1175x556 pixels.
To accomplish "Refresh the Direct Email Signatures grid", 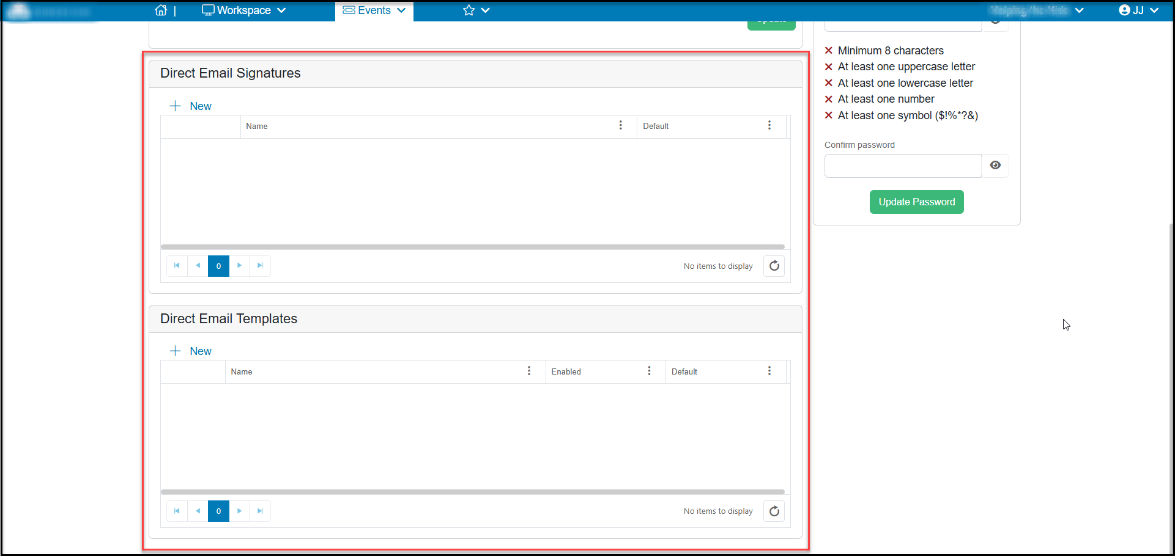I will tap(774, 266).
